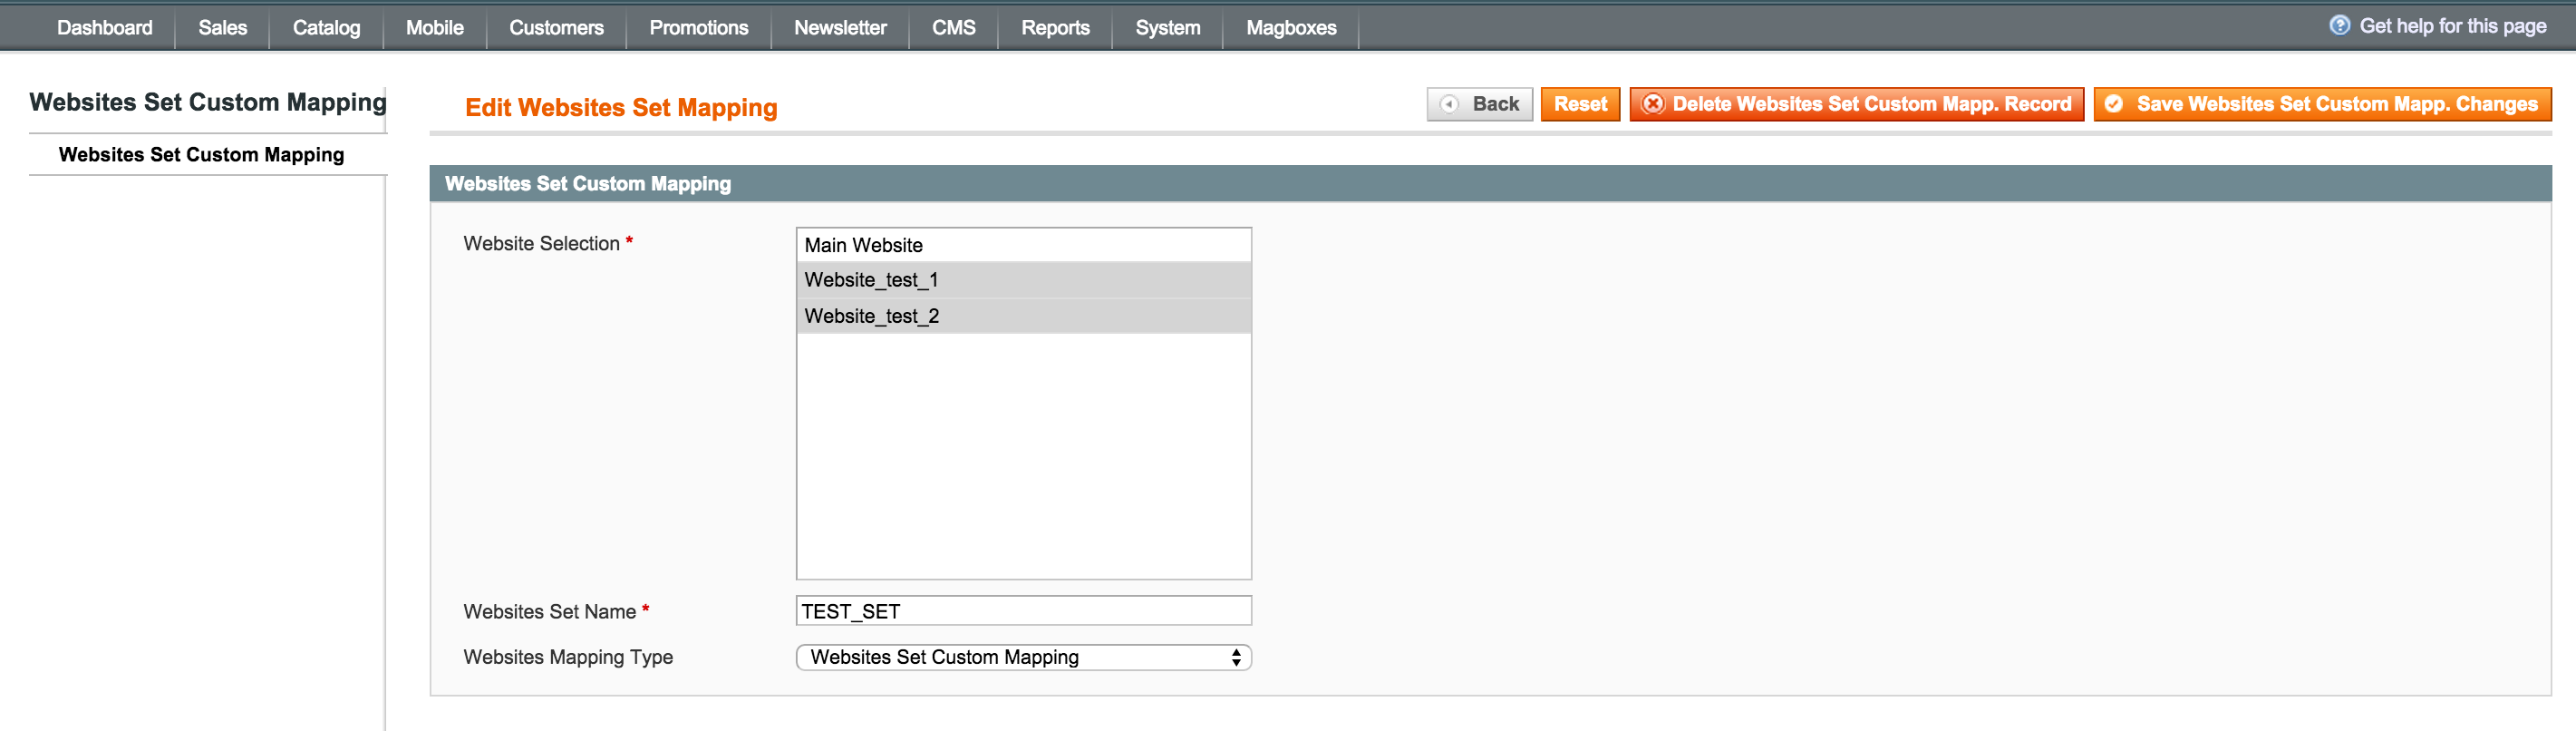Open the Customers menu
The height and width of the screenshot is (731, 2576).
point(556,28)
